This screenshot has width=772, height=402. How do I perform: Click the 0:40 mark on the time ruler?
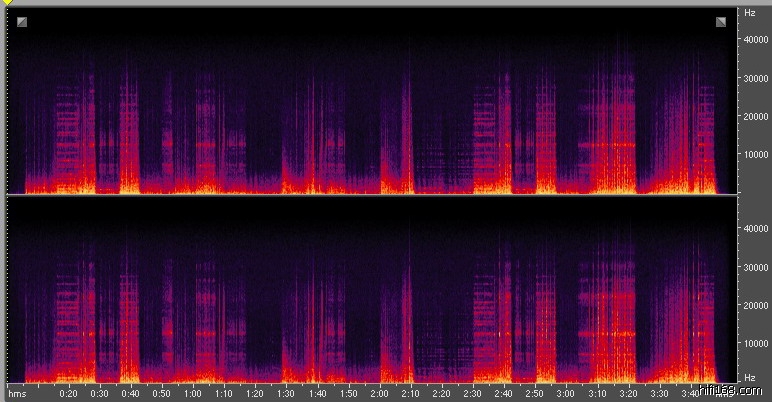(130, 394)
